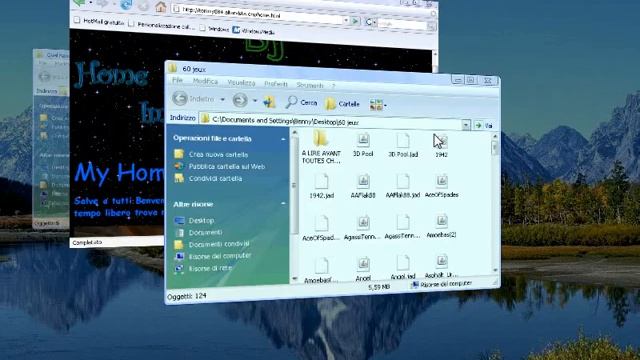Open the ? help menu

[333, 86]
